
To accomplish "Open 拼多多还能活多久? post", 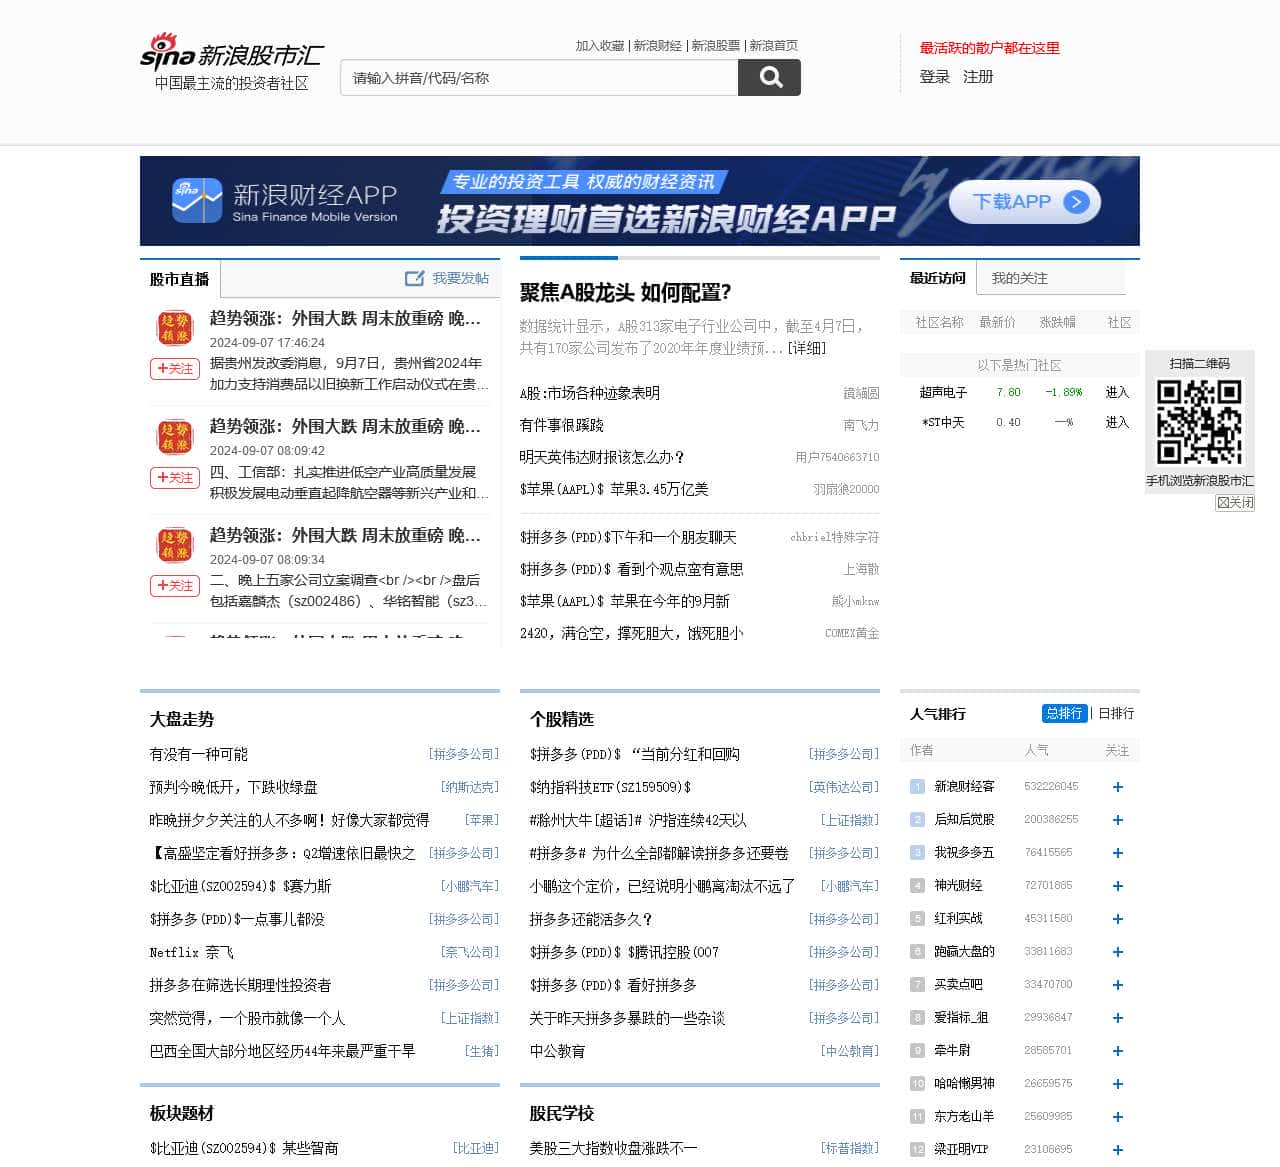I will (x=591, y=920).
